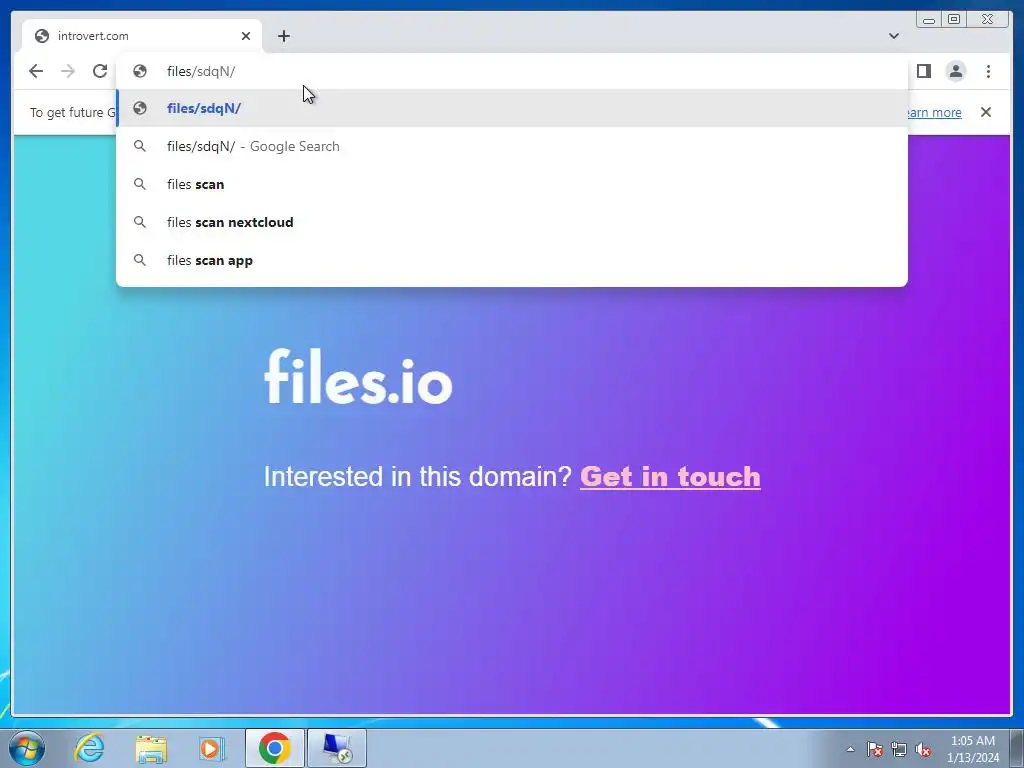Click the network status tray icon
The width and height of the screenshot is (1024, 768).
point(899,749)
